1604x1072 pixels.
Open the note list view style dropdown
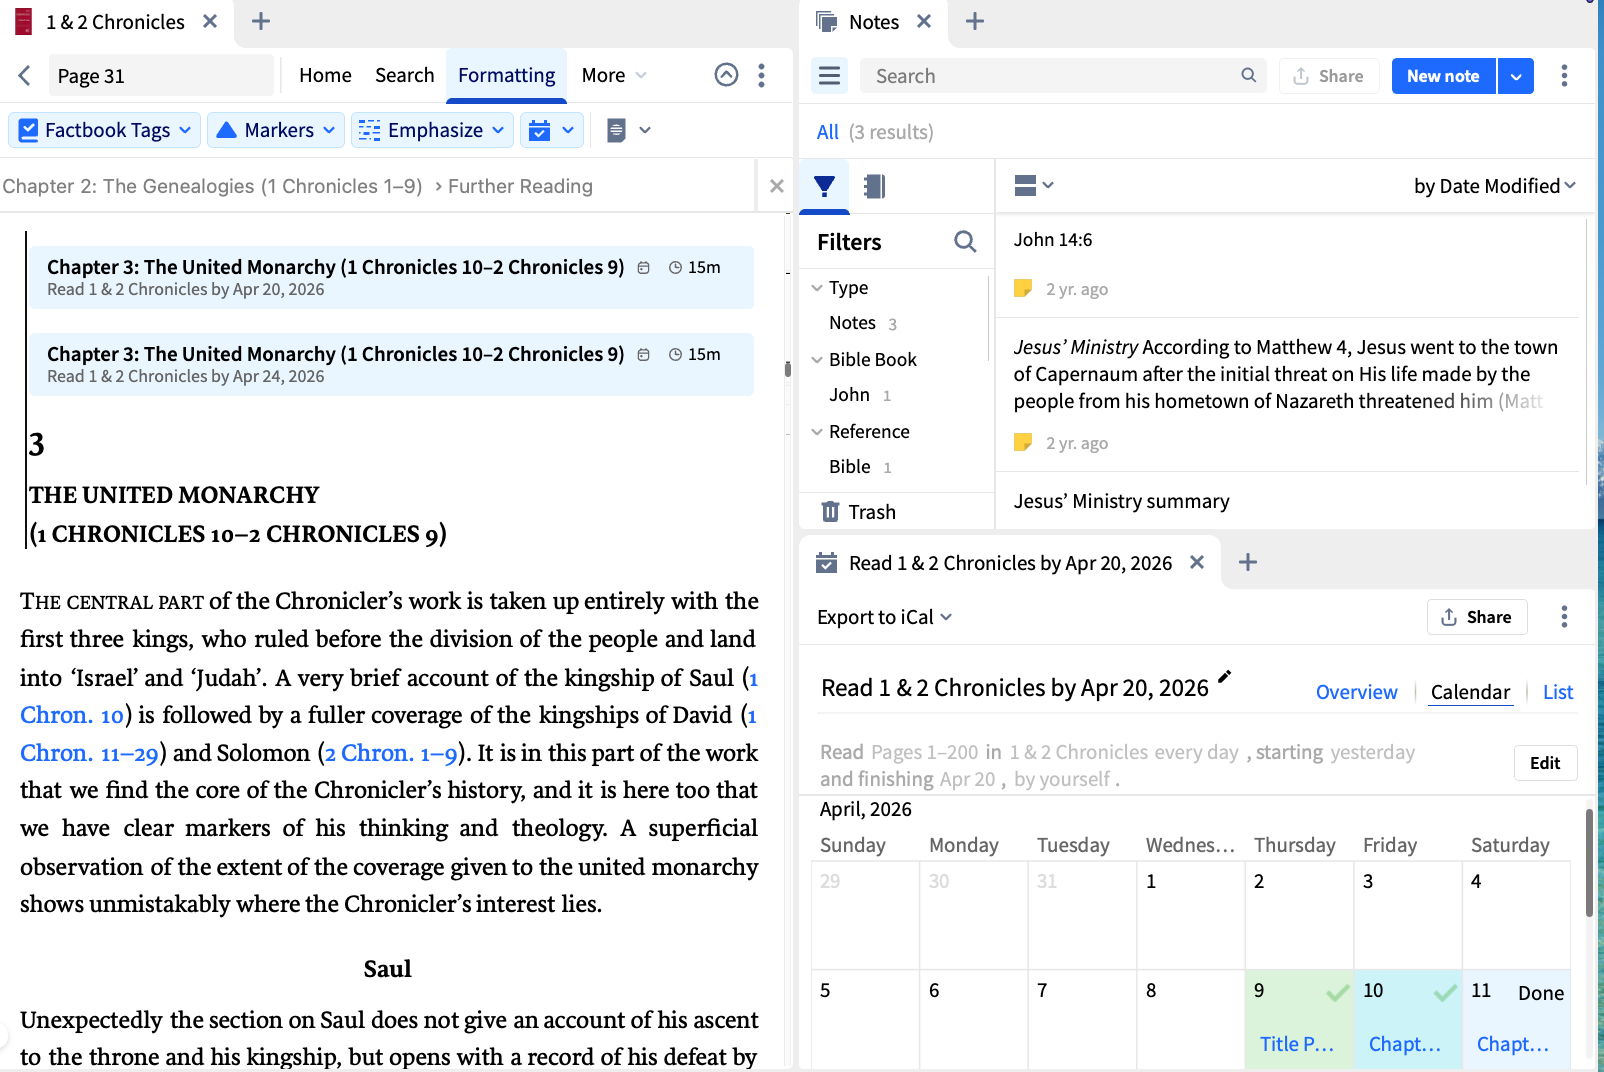click(1033, 185)
